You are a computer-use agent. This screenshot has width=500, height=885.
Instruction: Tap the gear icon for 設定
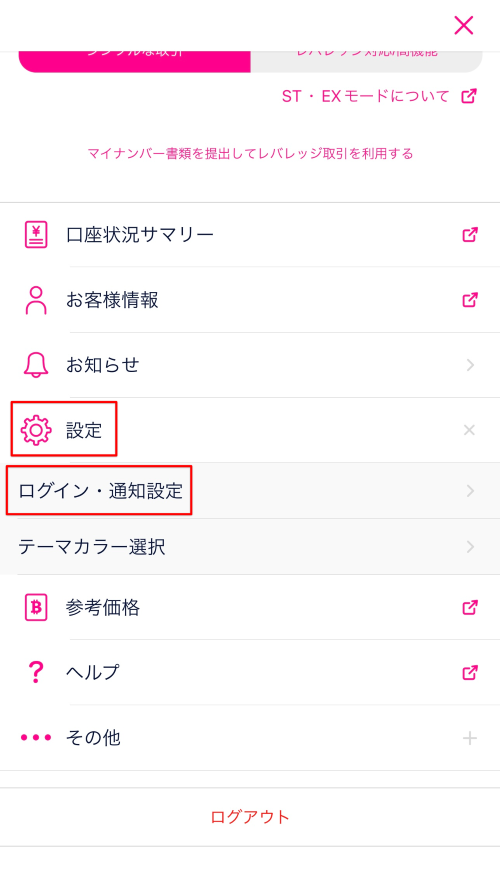[36, 430]
